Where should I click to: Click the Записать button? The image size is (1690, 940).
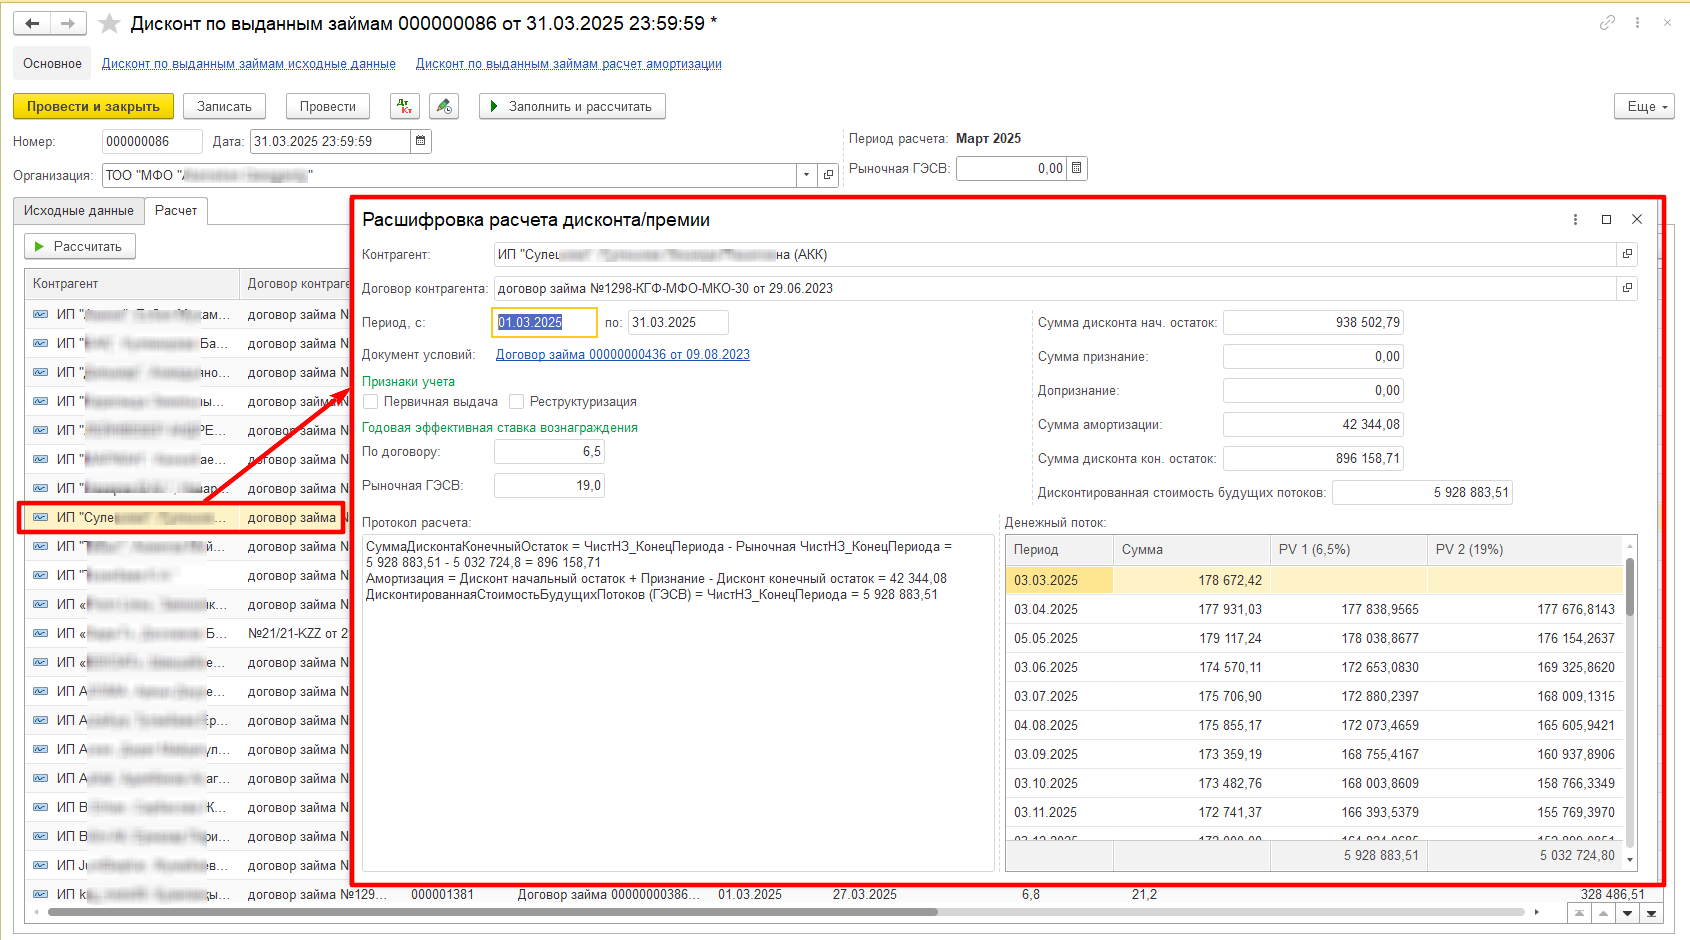pos(224,106)
